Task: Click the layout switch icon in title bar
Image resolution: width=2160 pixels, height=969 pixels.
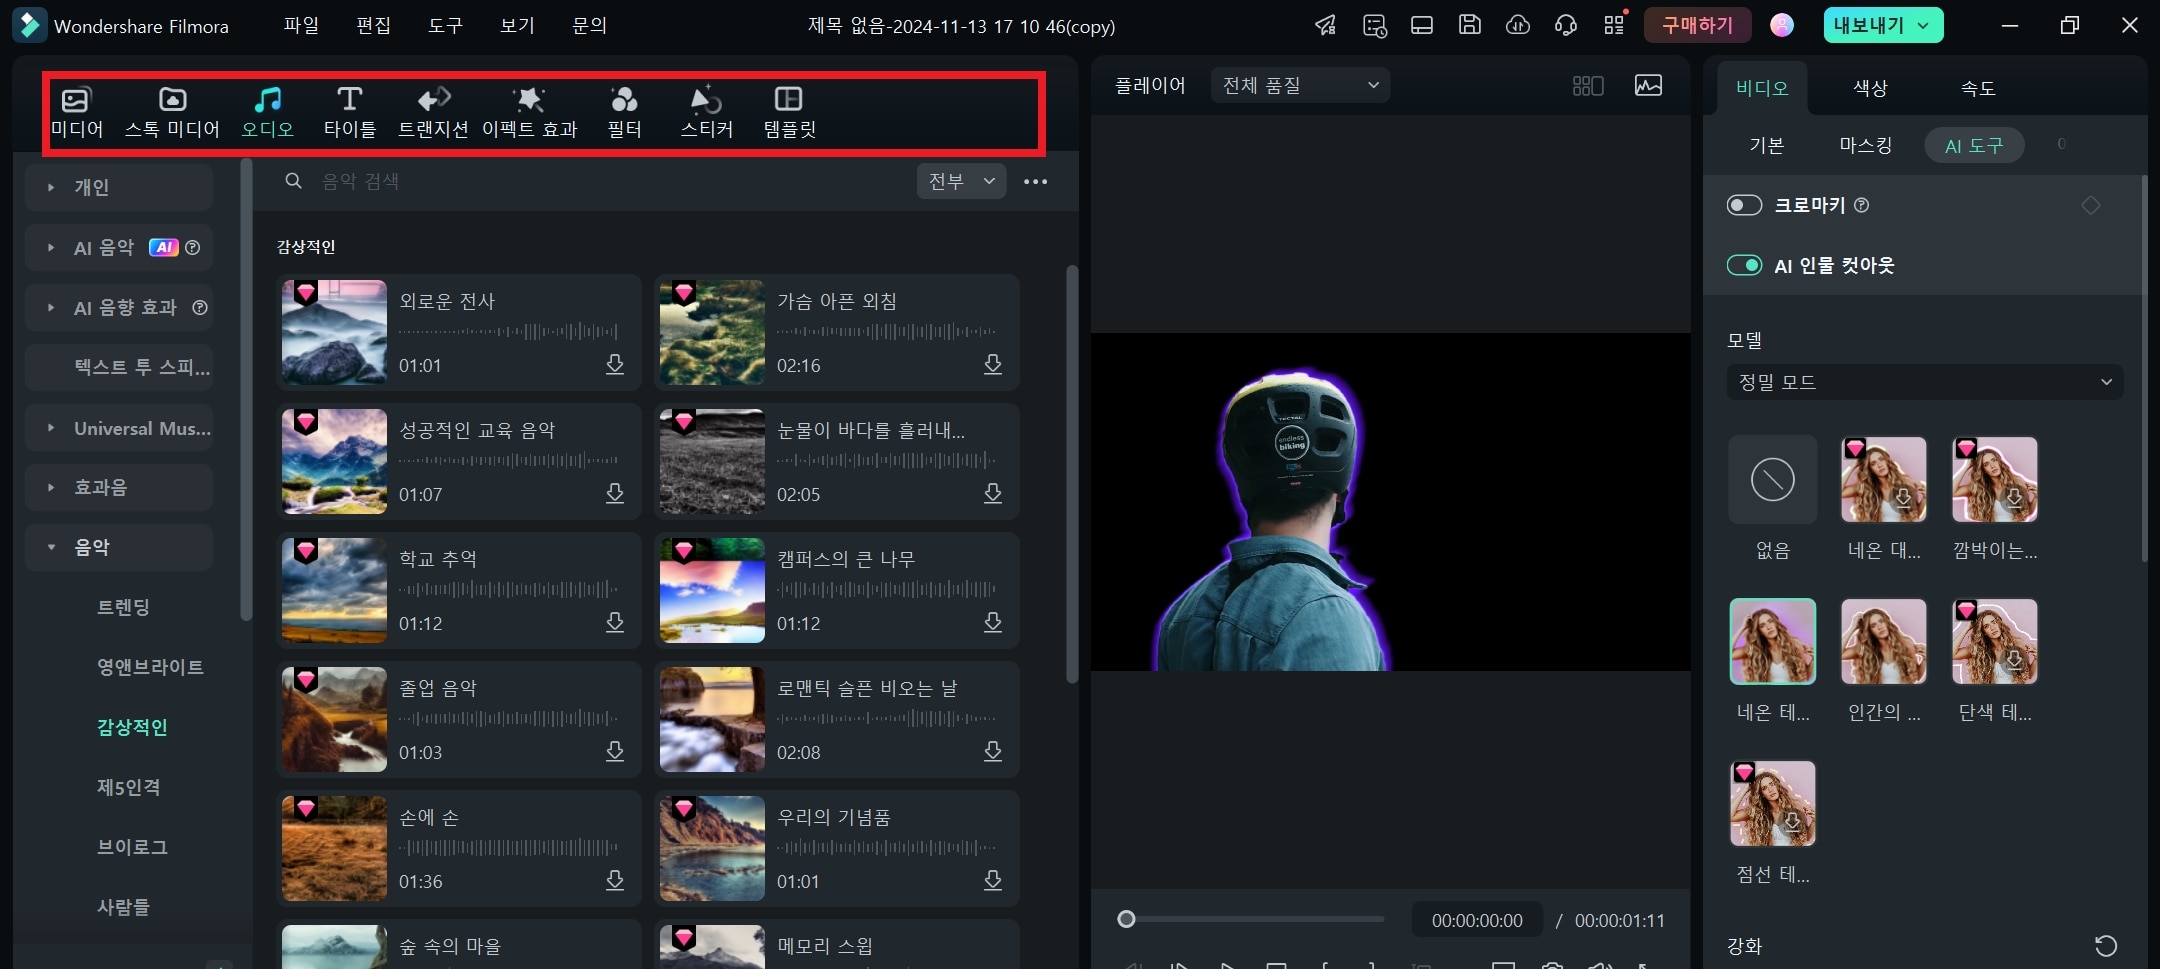Action: coord(1422,25)
